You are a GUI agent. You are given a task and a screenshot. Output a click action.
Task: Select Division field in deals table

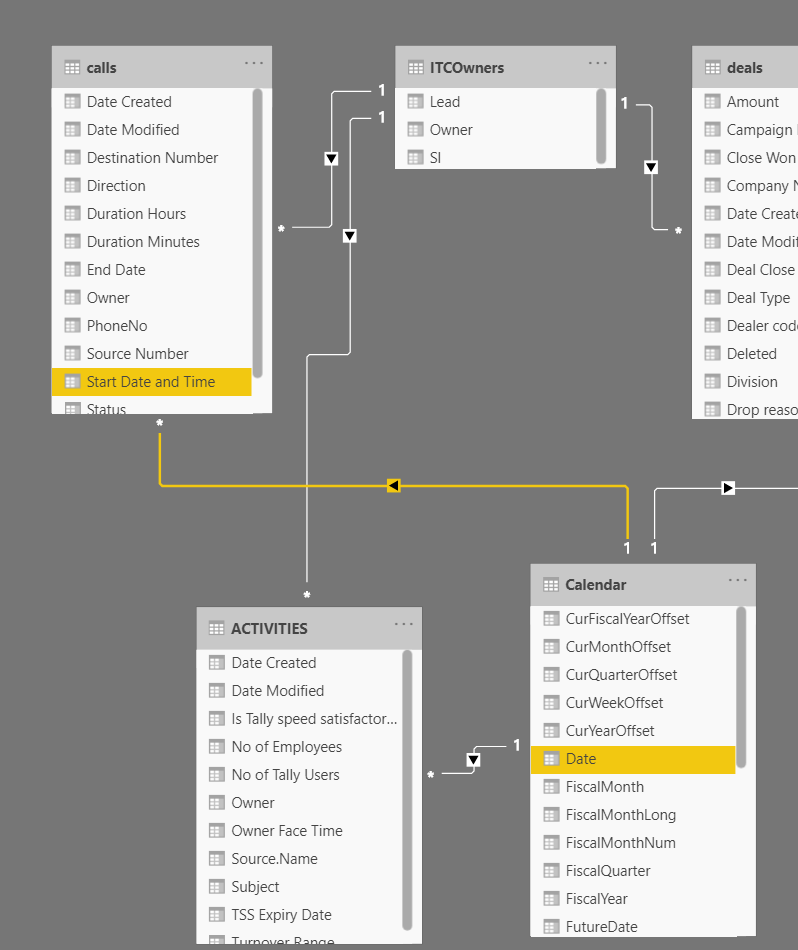pos(745,382)
